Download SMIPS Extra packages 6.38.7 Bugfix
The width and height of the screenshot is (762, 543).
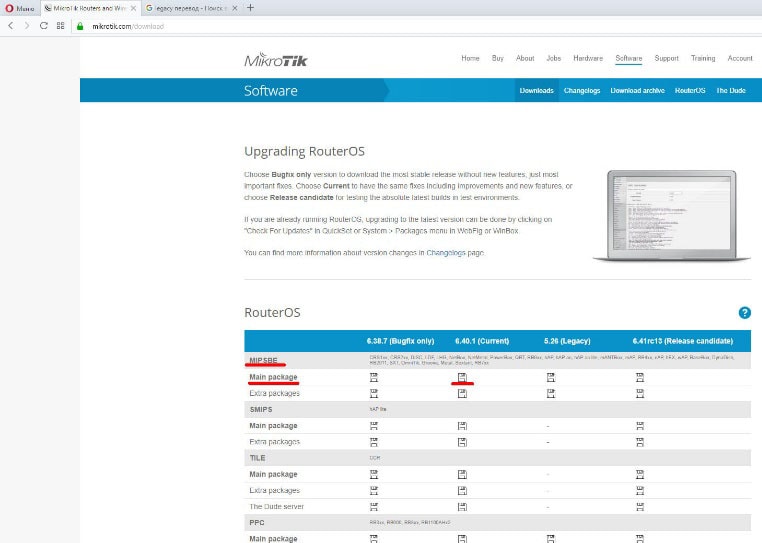(374, 442)
